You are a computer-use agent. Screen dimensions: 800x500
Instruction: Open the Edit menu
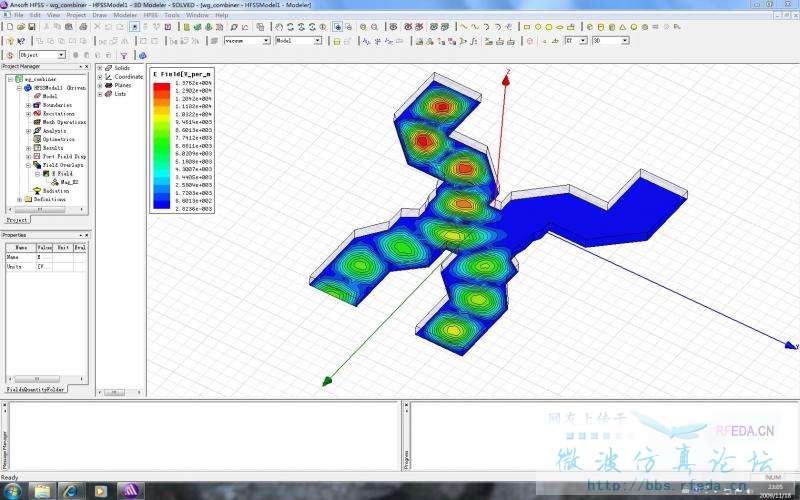tap(35, 15)
